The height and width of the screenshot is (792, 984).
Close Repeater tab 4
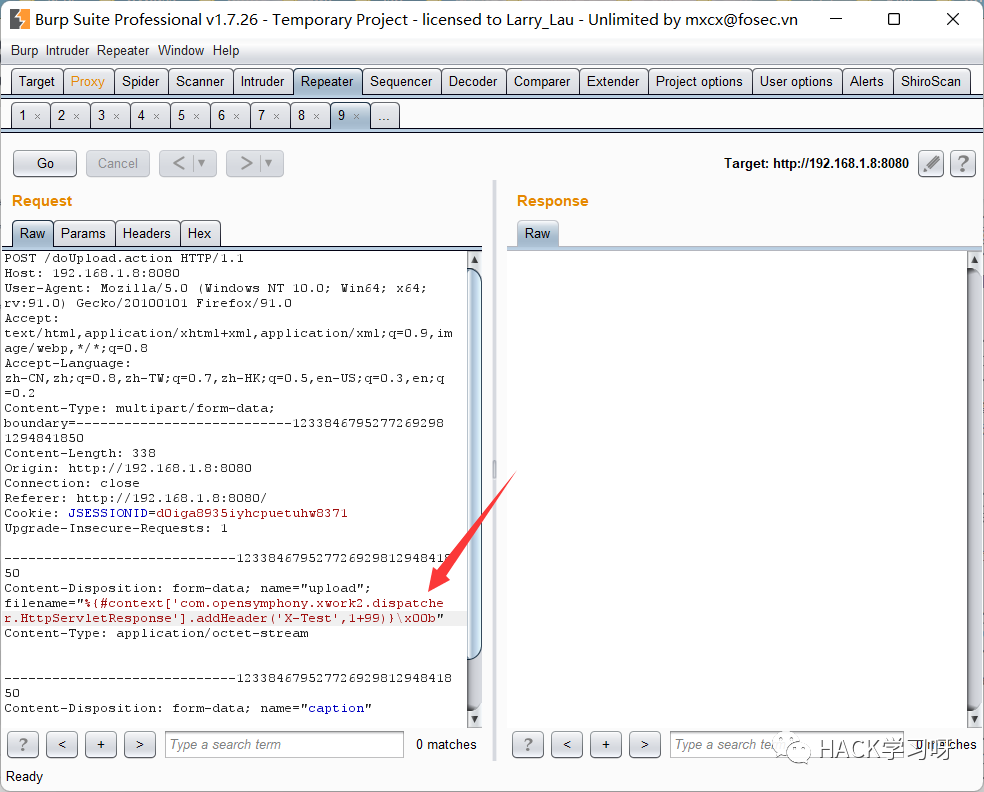tap(157, 116)
